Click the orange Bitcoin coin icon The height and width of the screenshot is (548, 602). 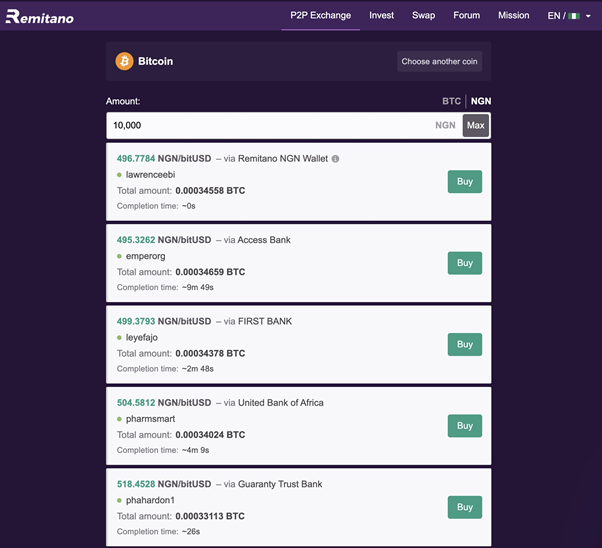[124, 61]
